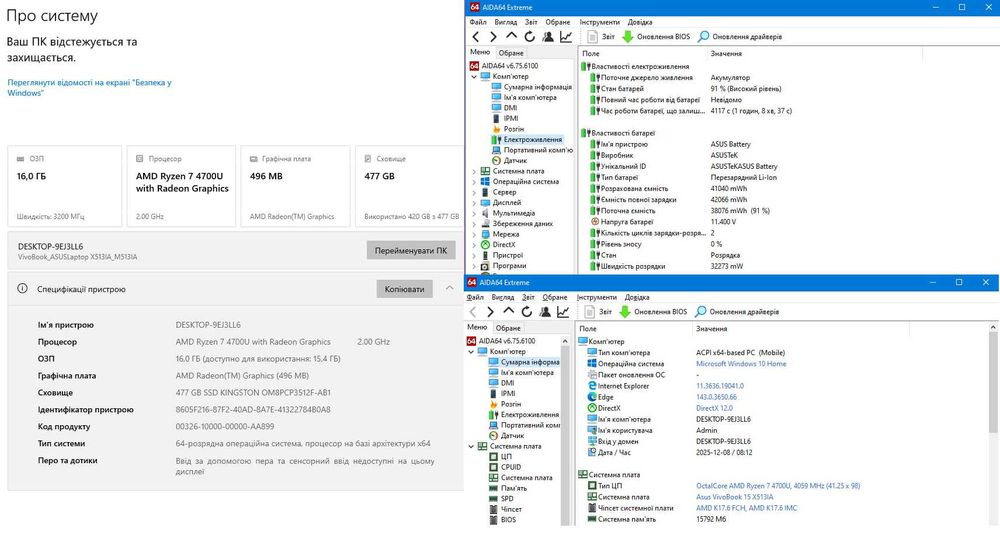Collapse Специфікації пристрою section chevron

[x=450, y=288]
